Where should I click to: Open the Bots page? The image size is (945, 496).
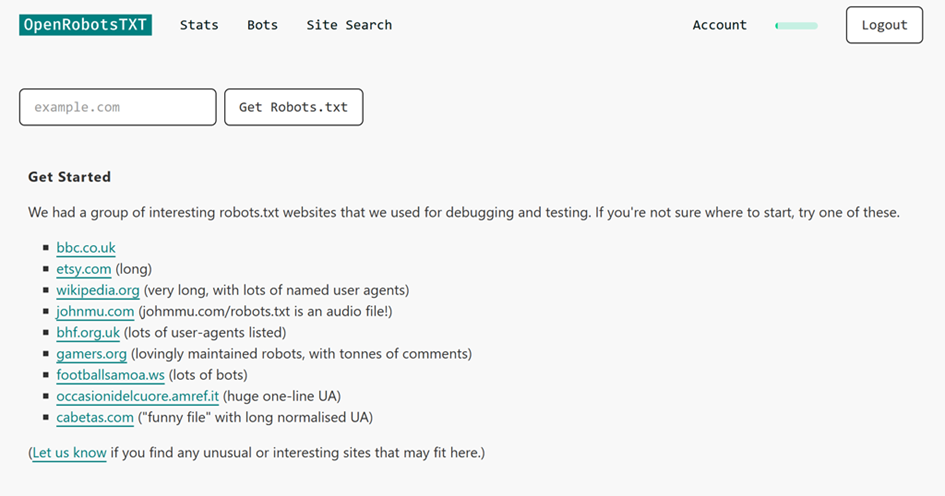point(262,25)
